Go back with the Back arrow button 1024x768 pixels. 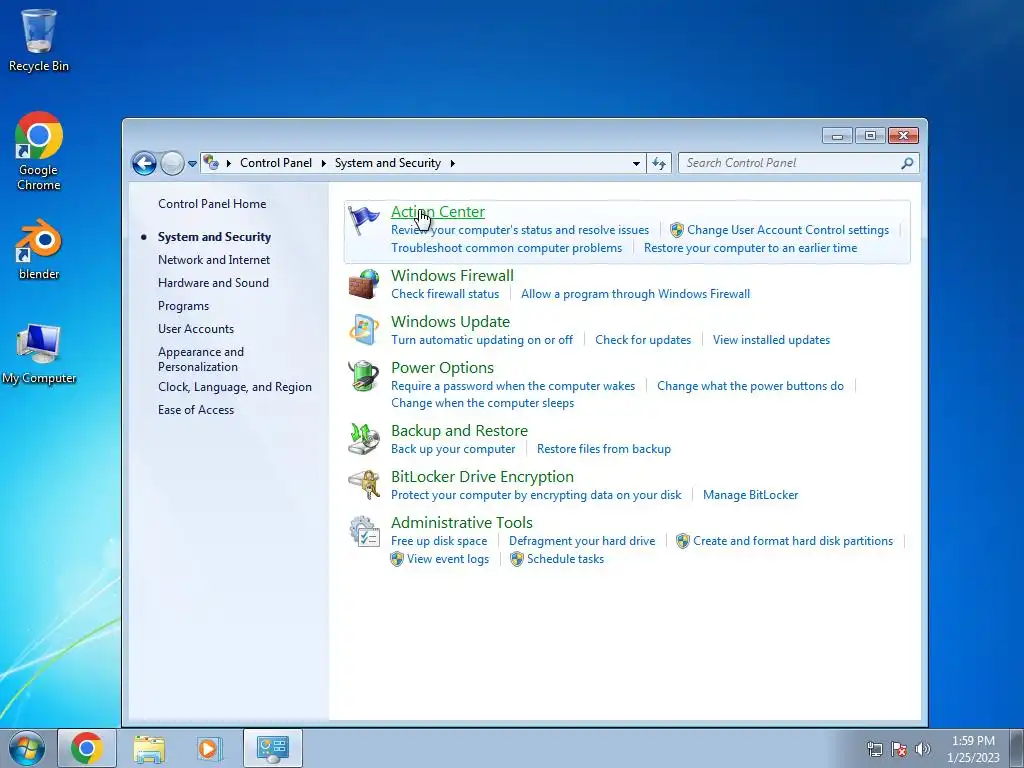tap(144, 163)
